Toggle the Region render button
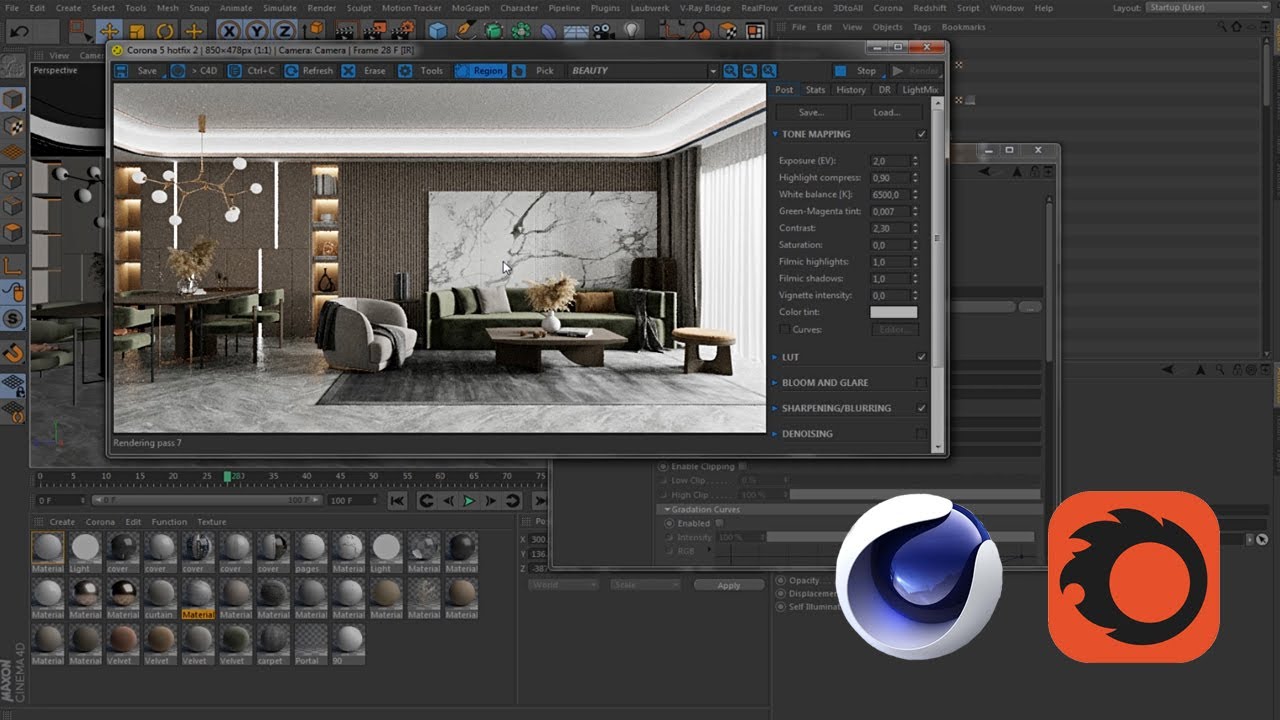Screen dimensions: 1280x720 point(480,71)
